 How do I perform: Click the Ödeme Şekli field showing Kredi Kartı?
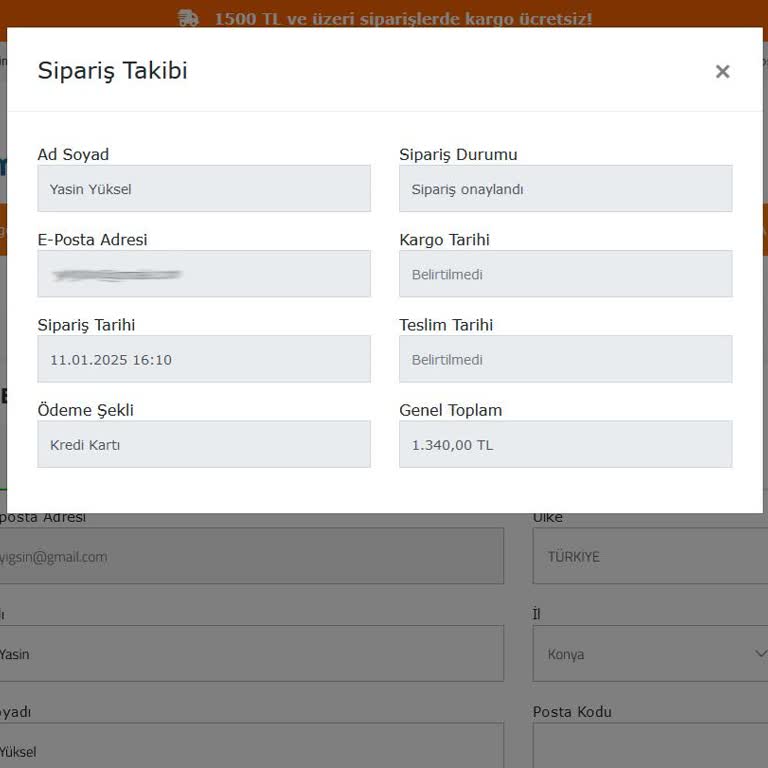[x=204, y=444]
